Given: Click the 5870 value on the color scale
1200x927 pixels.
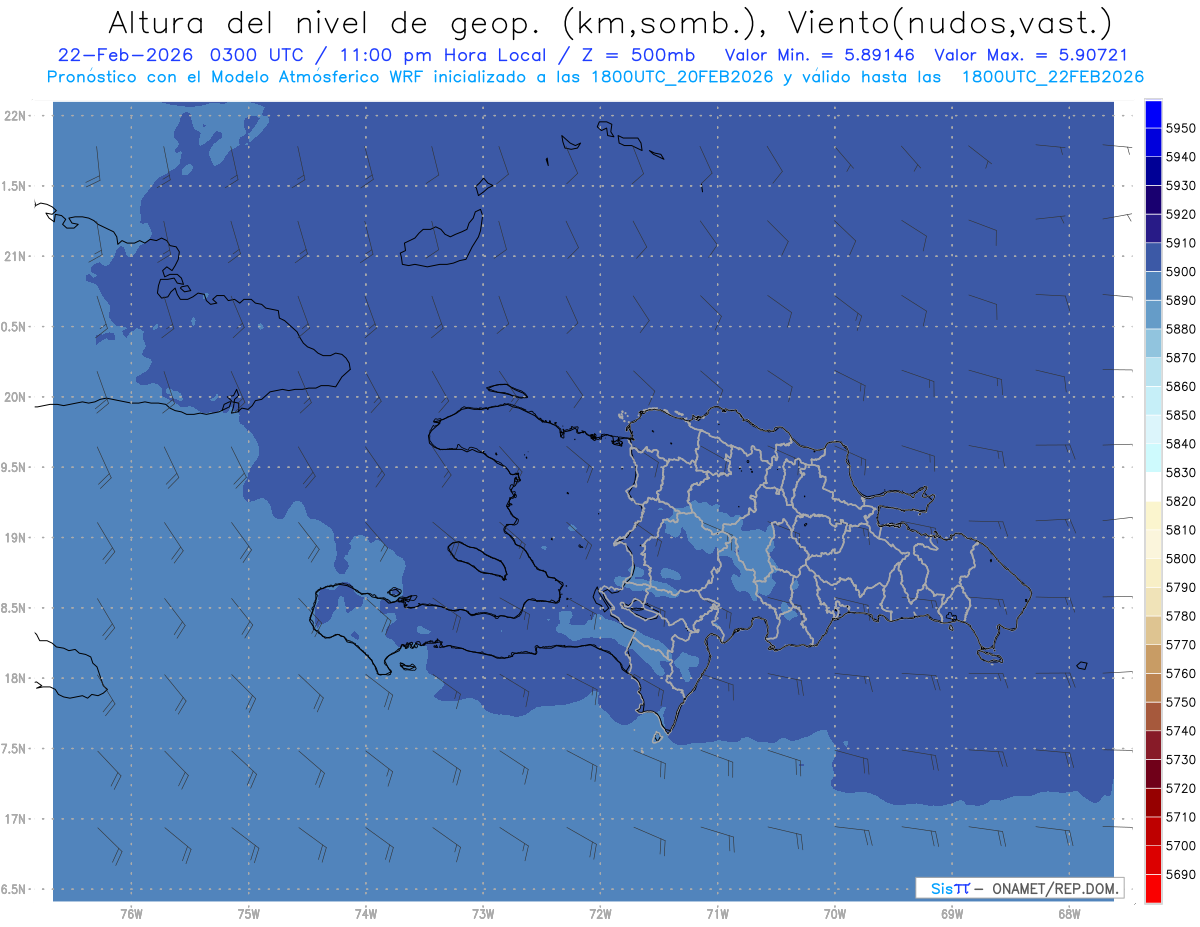Looking at the screenshot, I should 1181,357.
